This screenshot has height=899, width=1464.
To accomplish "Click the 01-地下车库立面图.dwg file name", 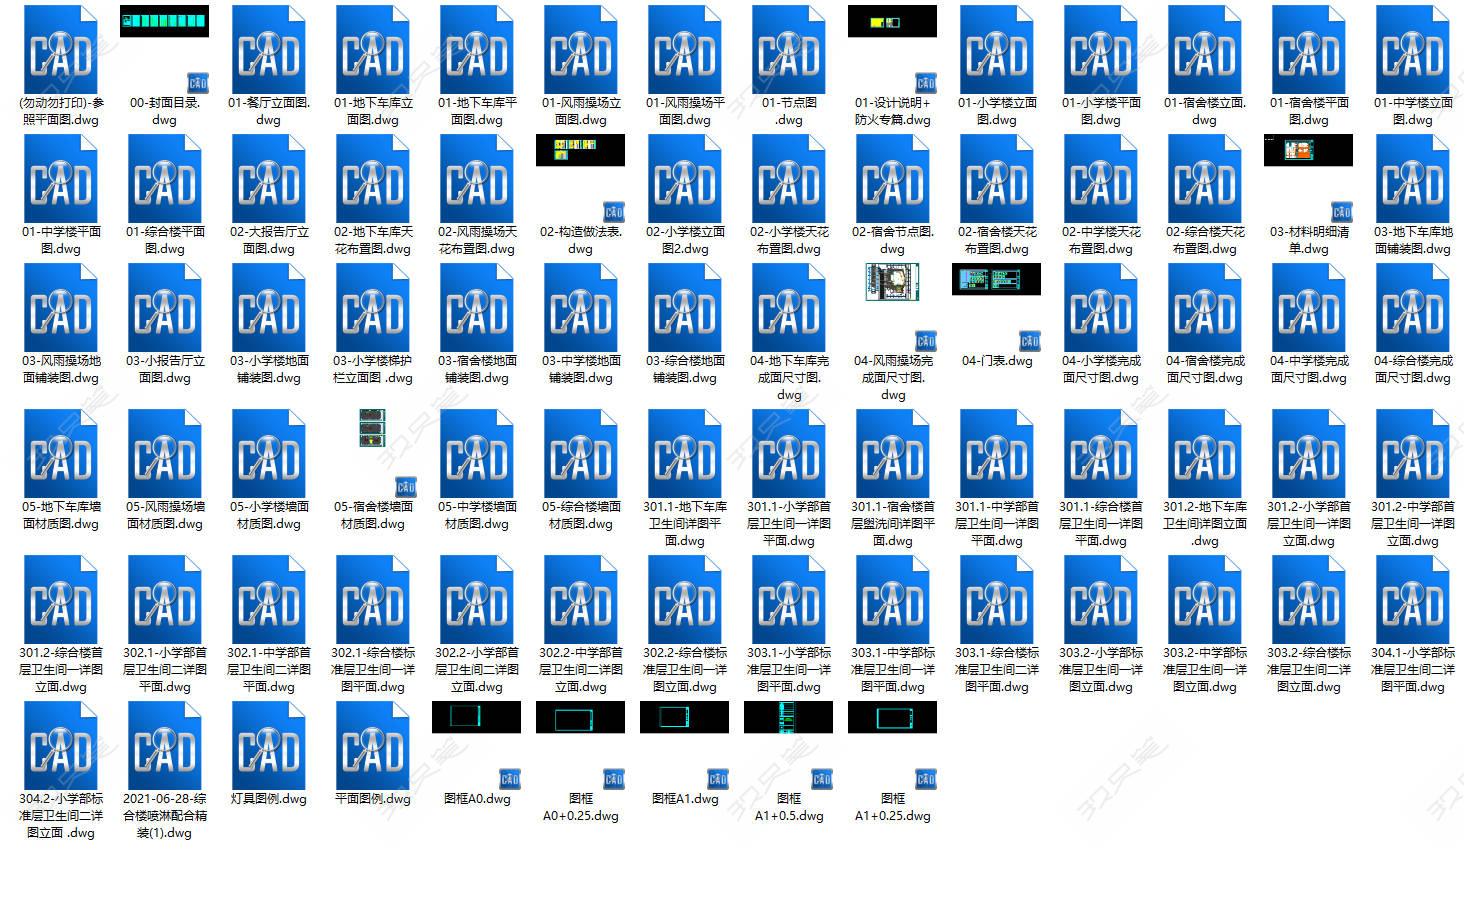I will (372, 111).
